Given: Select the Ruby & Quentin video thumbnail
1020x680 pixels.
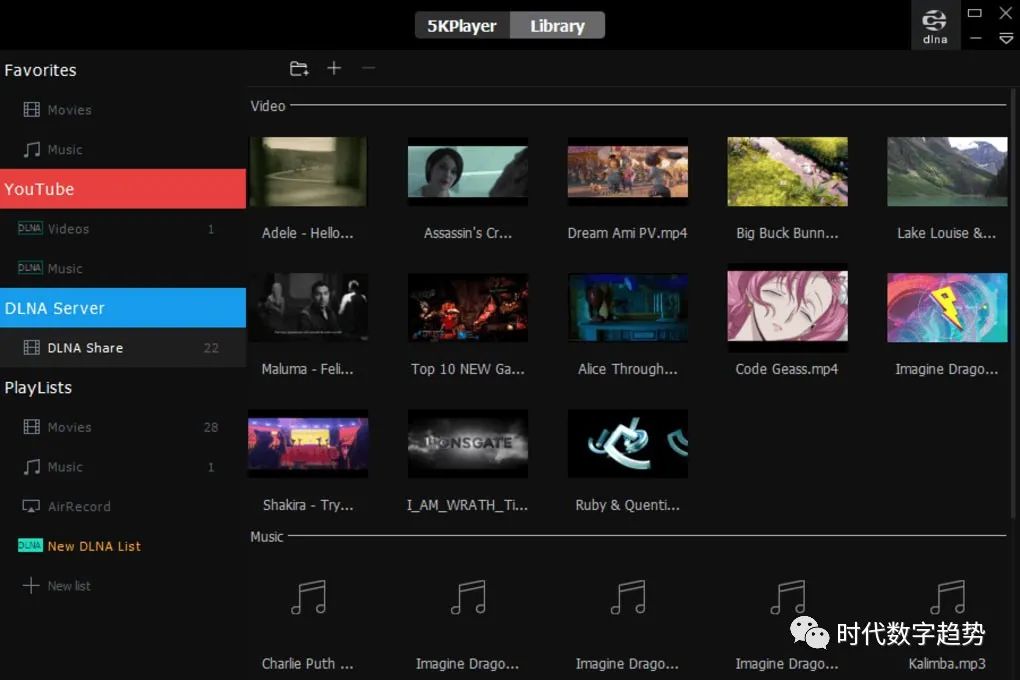Looking at the screenshot, I should pos(628,443).
